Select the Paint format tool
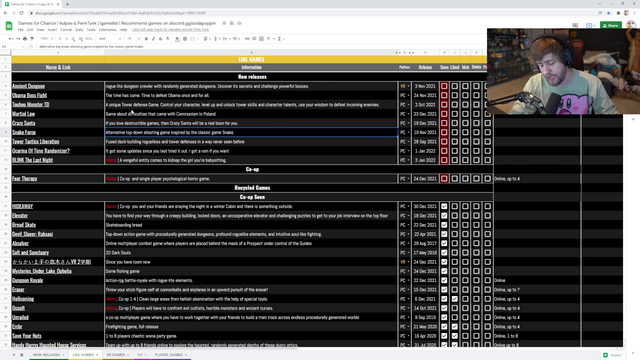Viewport: 640px width, 360px height. pyautogui.click(x=32, y=39)
